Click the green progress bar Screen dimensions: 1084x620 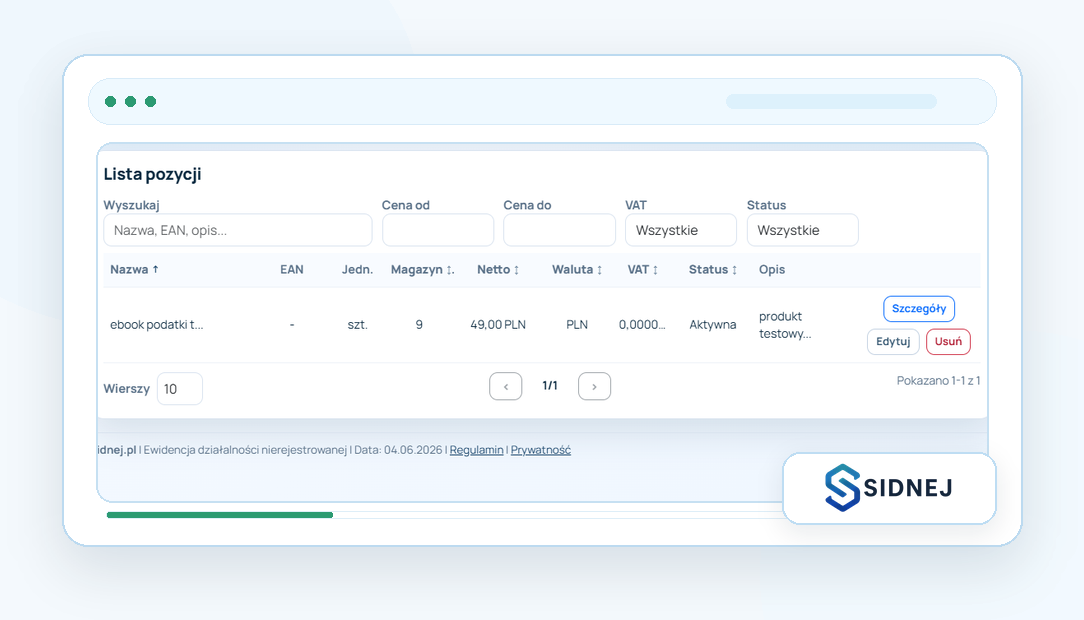coord(220,515)
